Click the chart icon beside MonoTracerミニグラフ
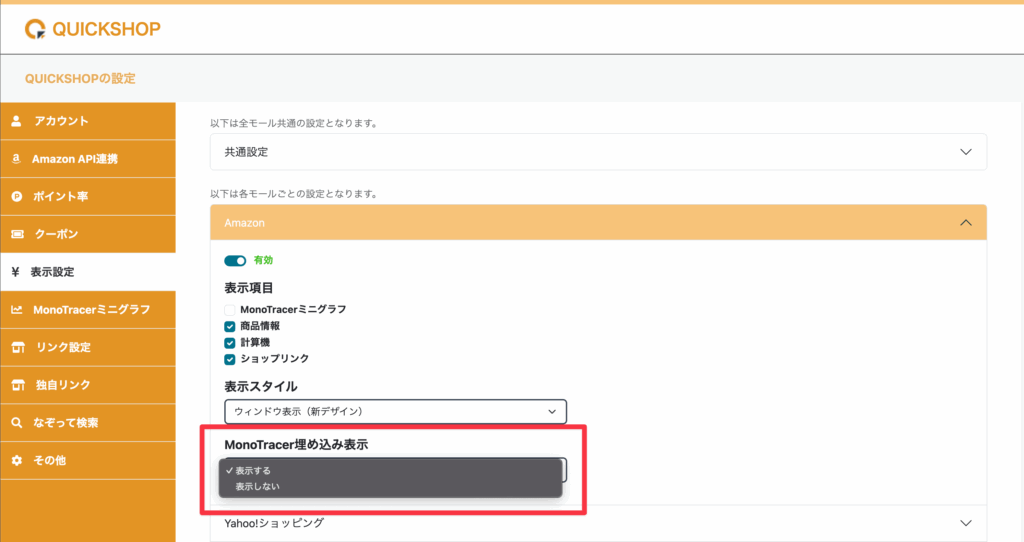The height and width of the screenshot is (542, 1024). point(17,310)
